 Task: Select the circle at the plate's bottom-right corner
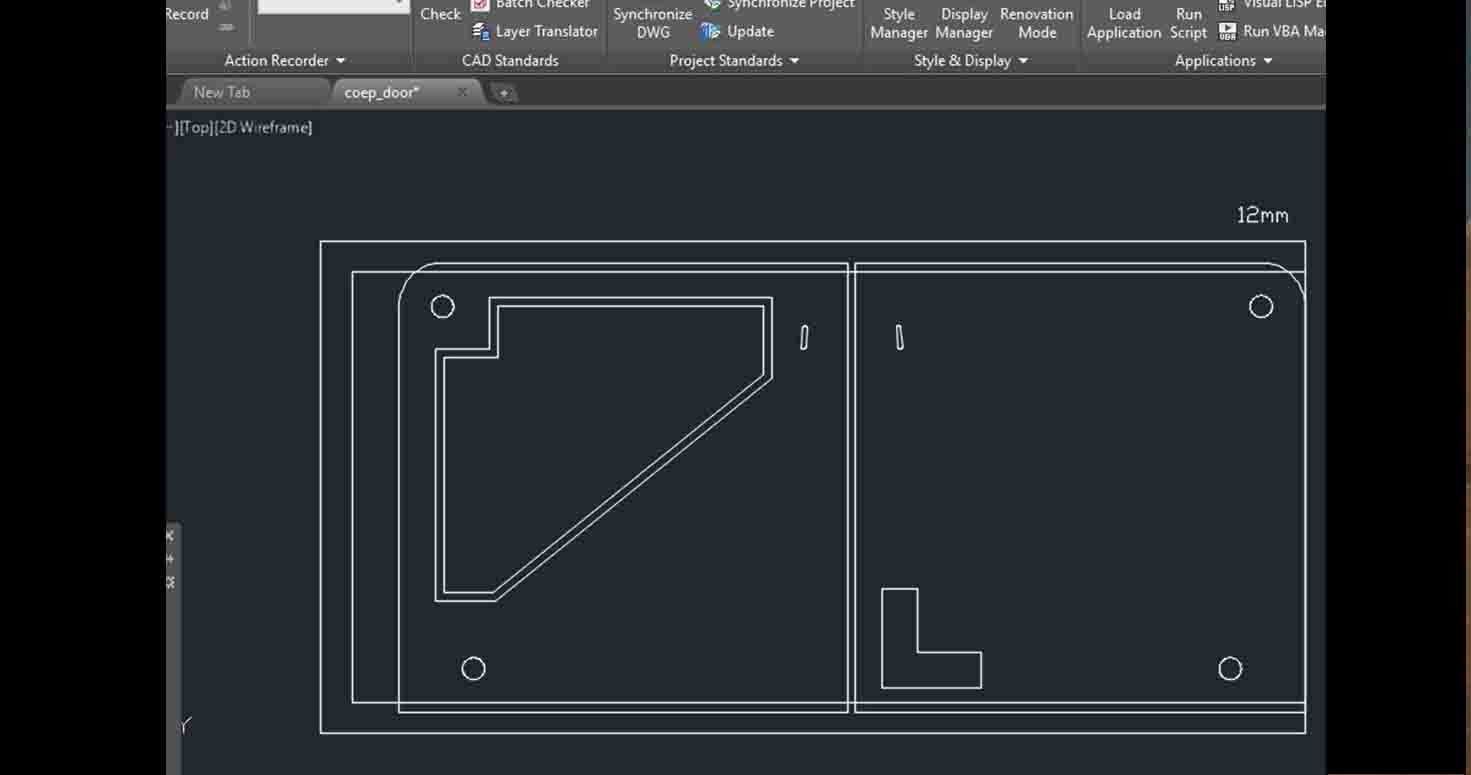1230,669
